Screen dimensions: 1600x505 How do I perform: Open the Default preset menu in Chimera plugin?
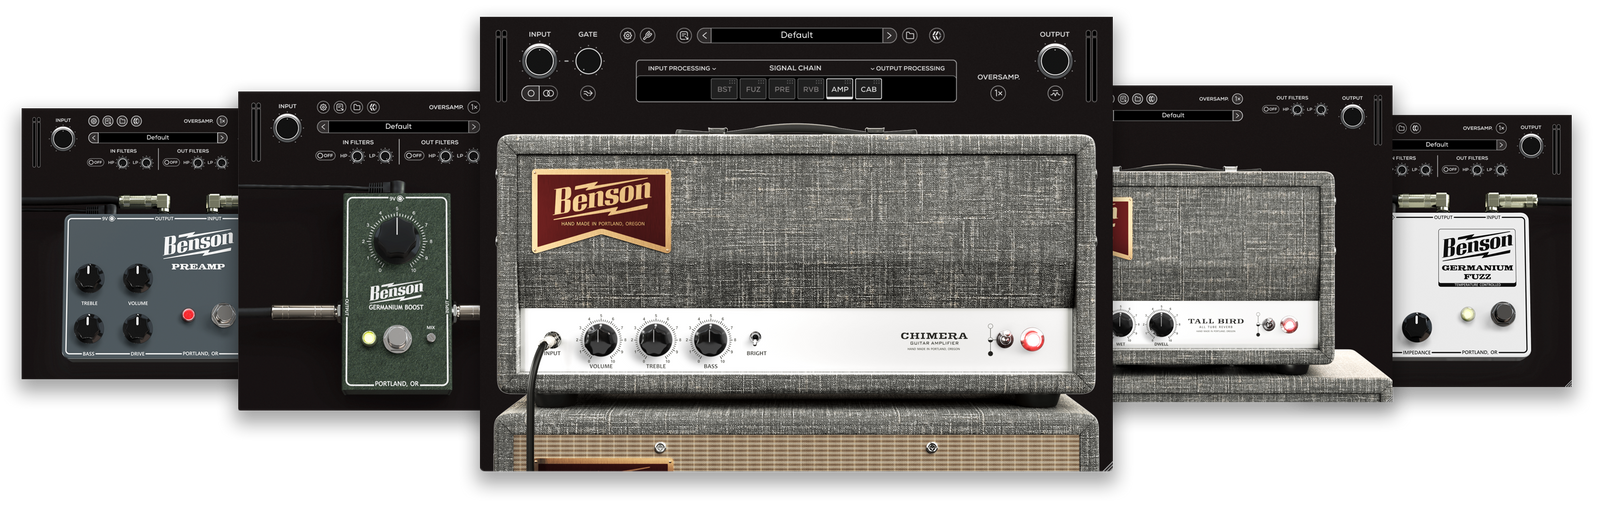click(796, 35)
